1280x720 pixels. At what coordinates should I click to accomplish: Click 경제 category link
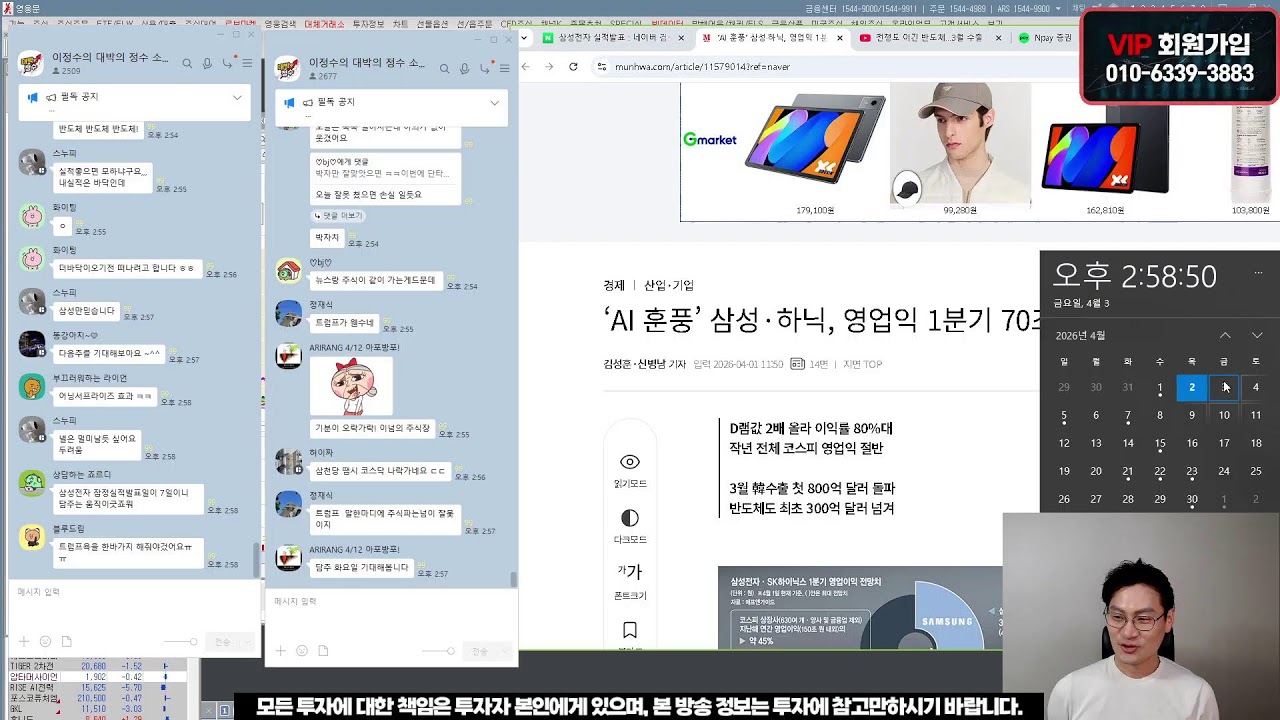tap(614, 285)
